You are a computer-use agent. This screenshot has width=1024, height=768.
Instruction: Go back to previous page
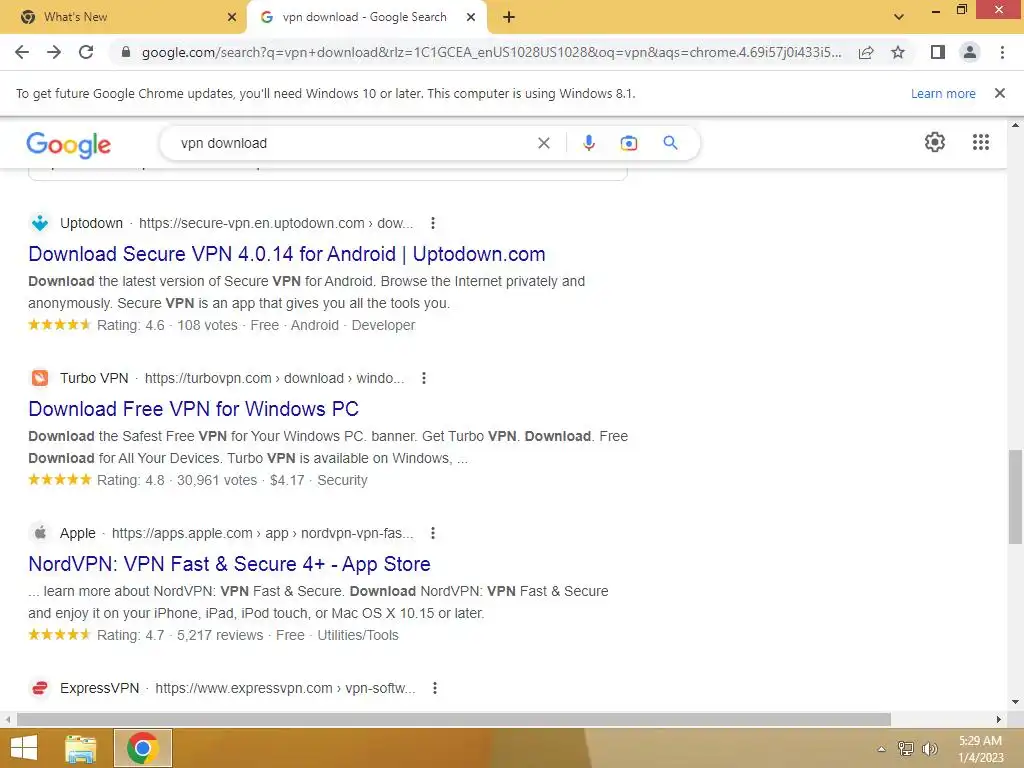click(22, 52)
